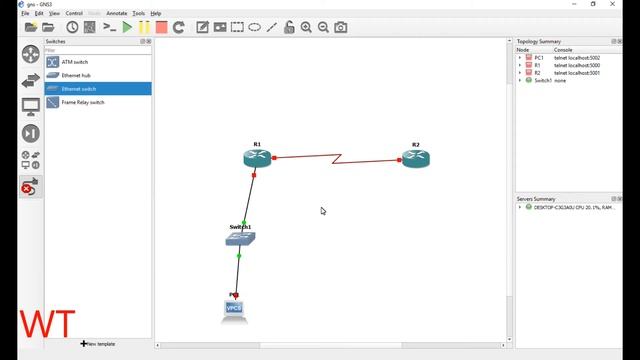This screenshot has width=640, height=360.
Task: Close the Switches panel
Action: [x=149, y=41]
